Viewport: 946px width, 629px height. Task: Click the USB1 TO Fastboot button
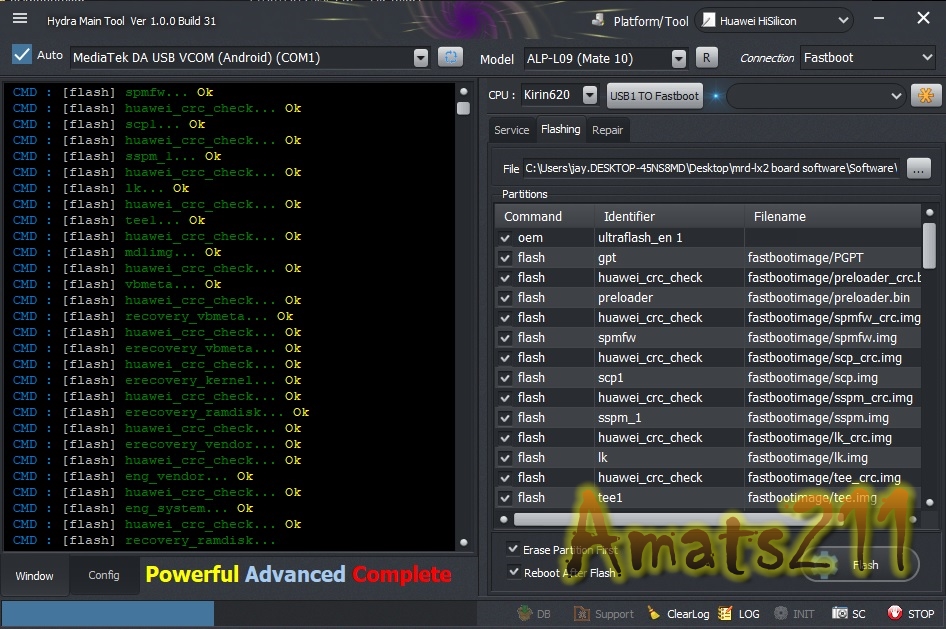point(655,96)
